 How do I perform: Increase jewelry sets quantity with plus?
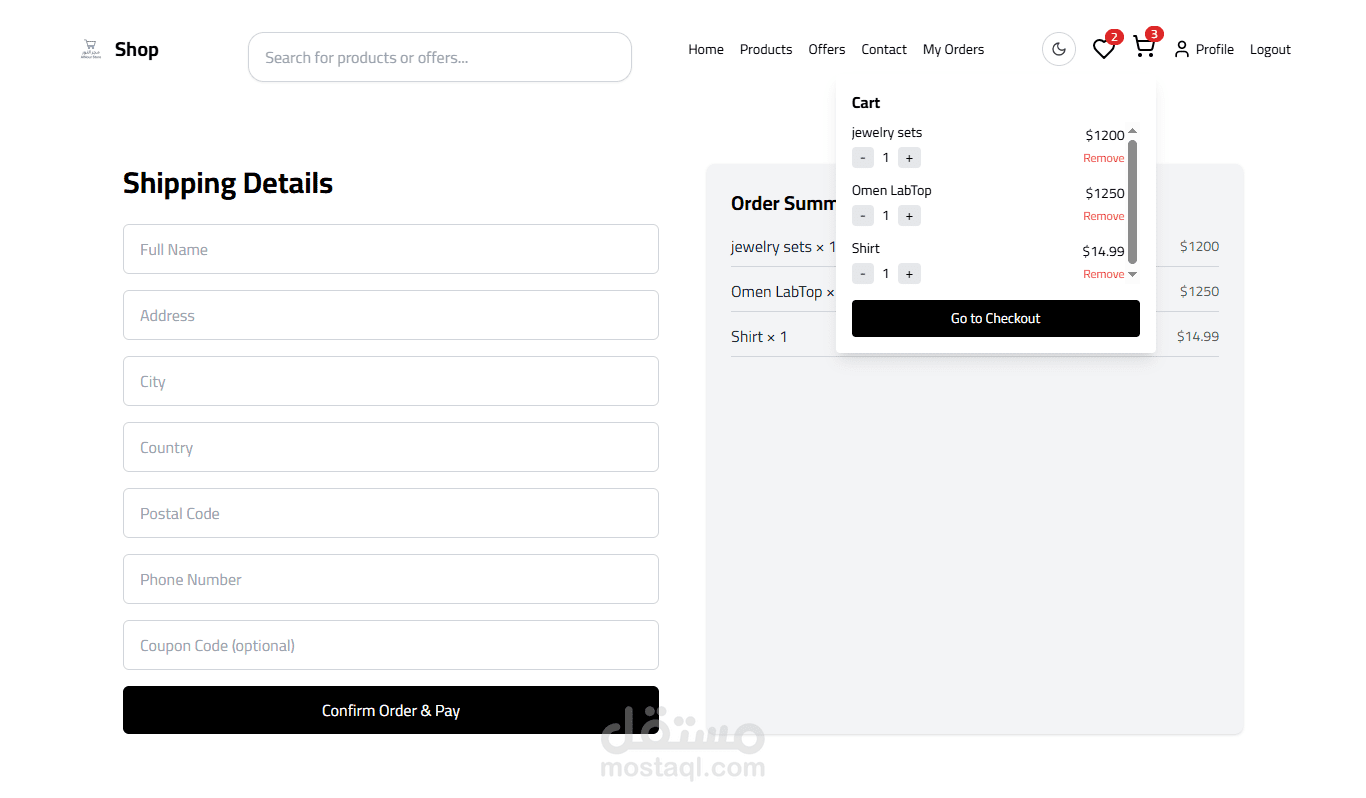909,158
